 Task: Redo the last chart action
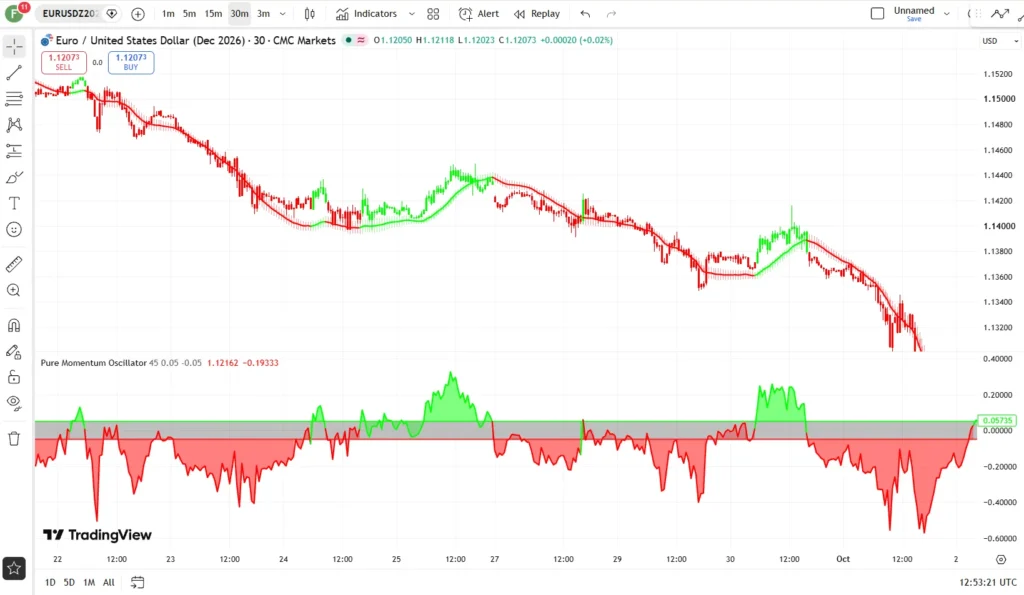(x=611, y=13)
